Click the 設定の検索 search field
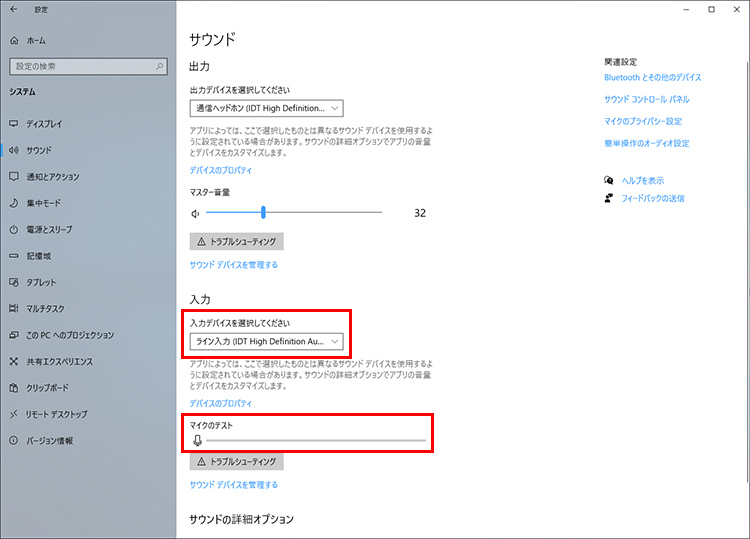This screenshot has width=750, height=539. 84,67
